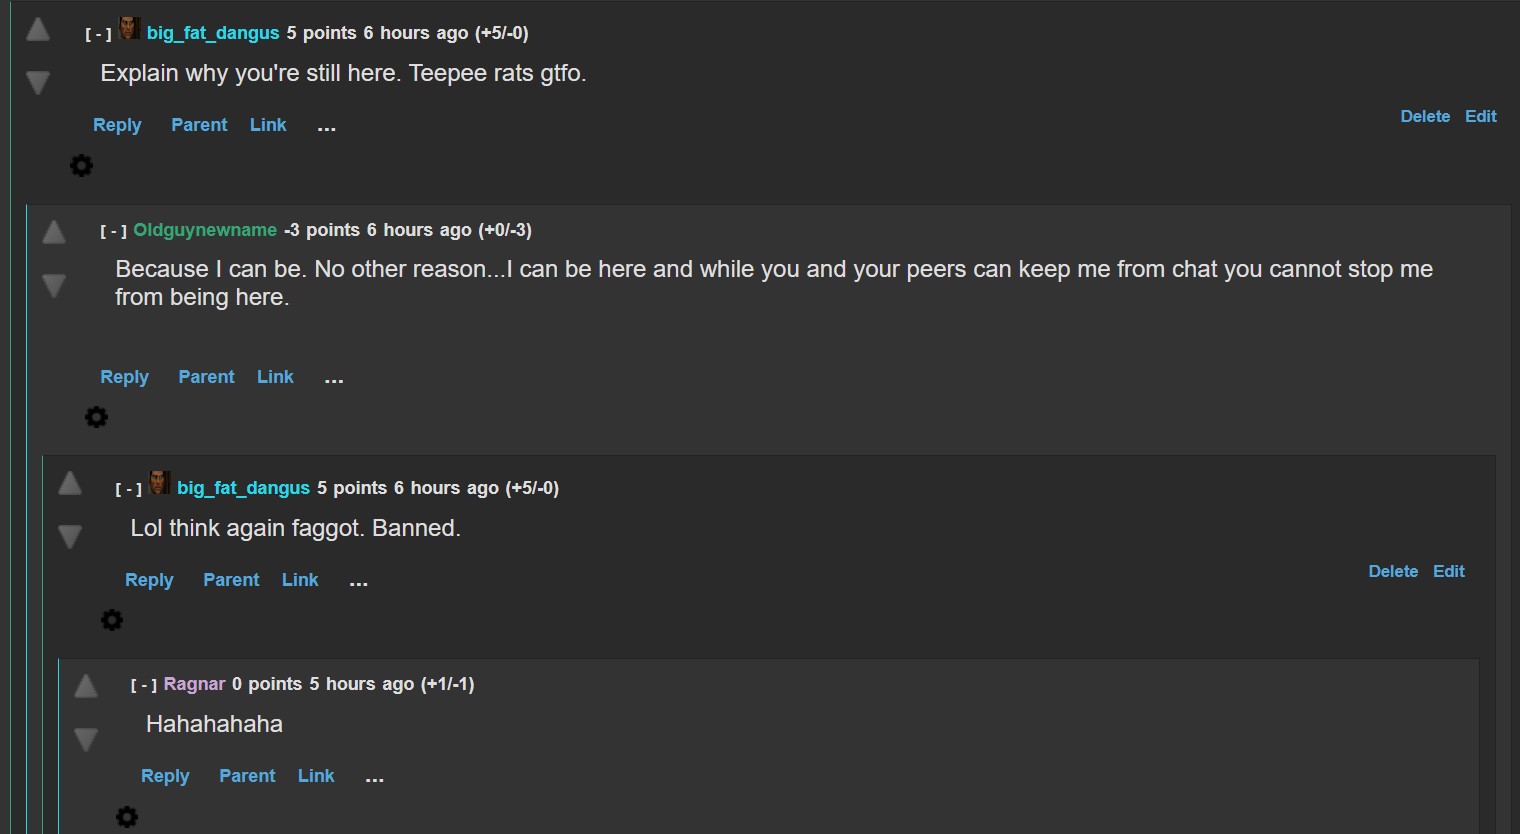The image size is (1520, 834).
Task: Edit the 'Lol think again' comment
Action: (x=1448, y=571)
